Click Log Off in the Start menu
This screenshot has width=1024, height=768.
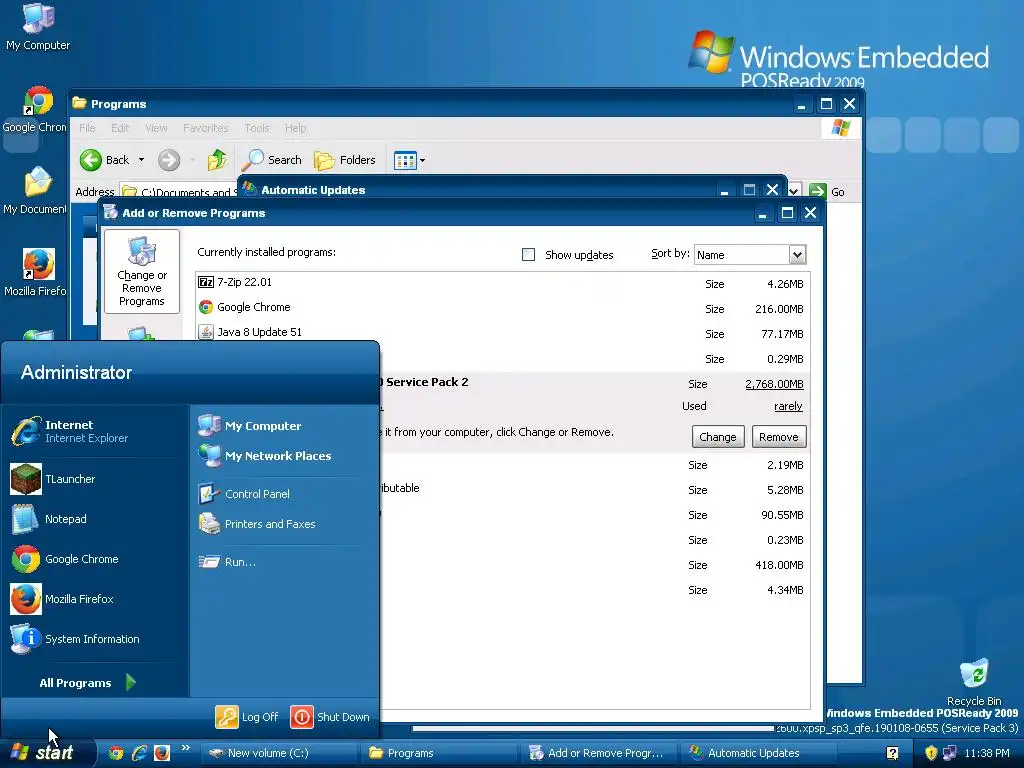[x=247, y=716]
